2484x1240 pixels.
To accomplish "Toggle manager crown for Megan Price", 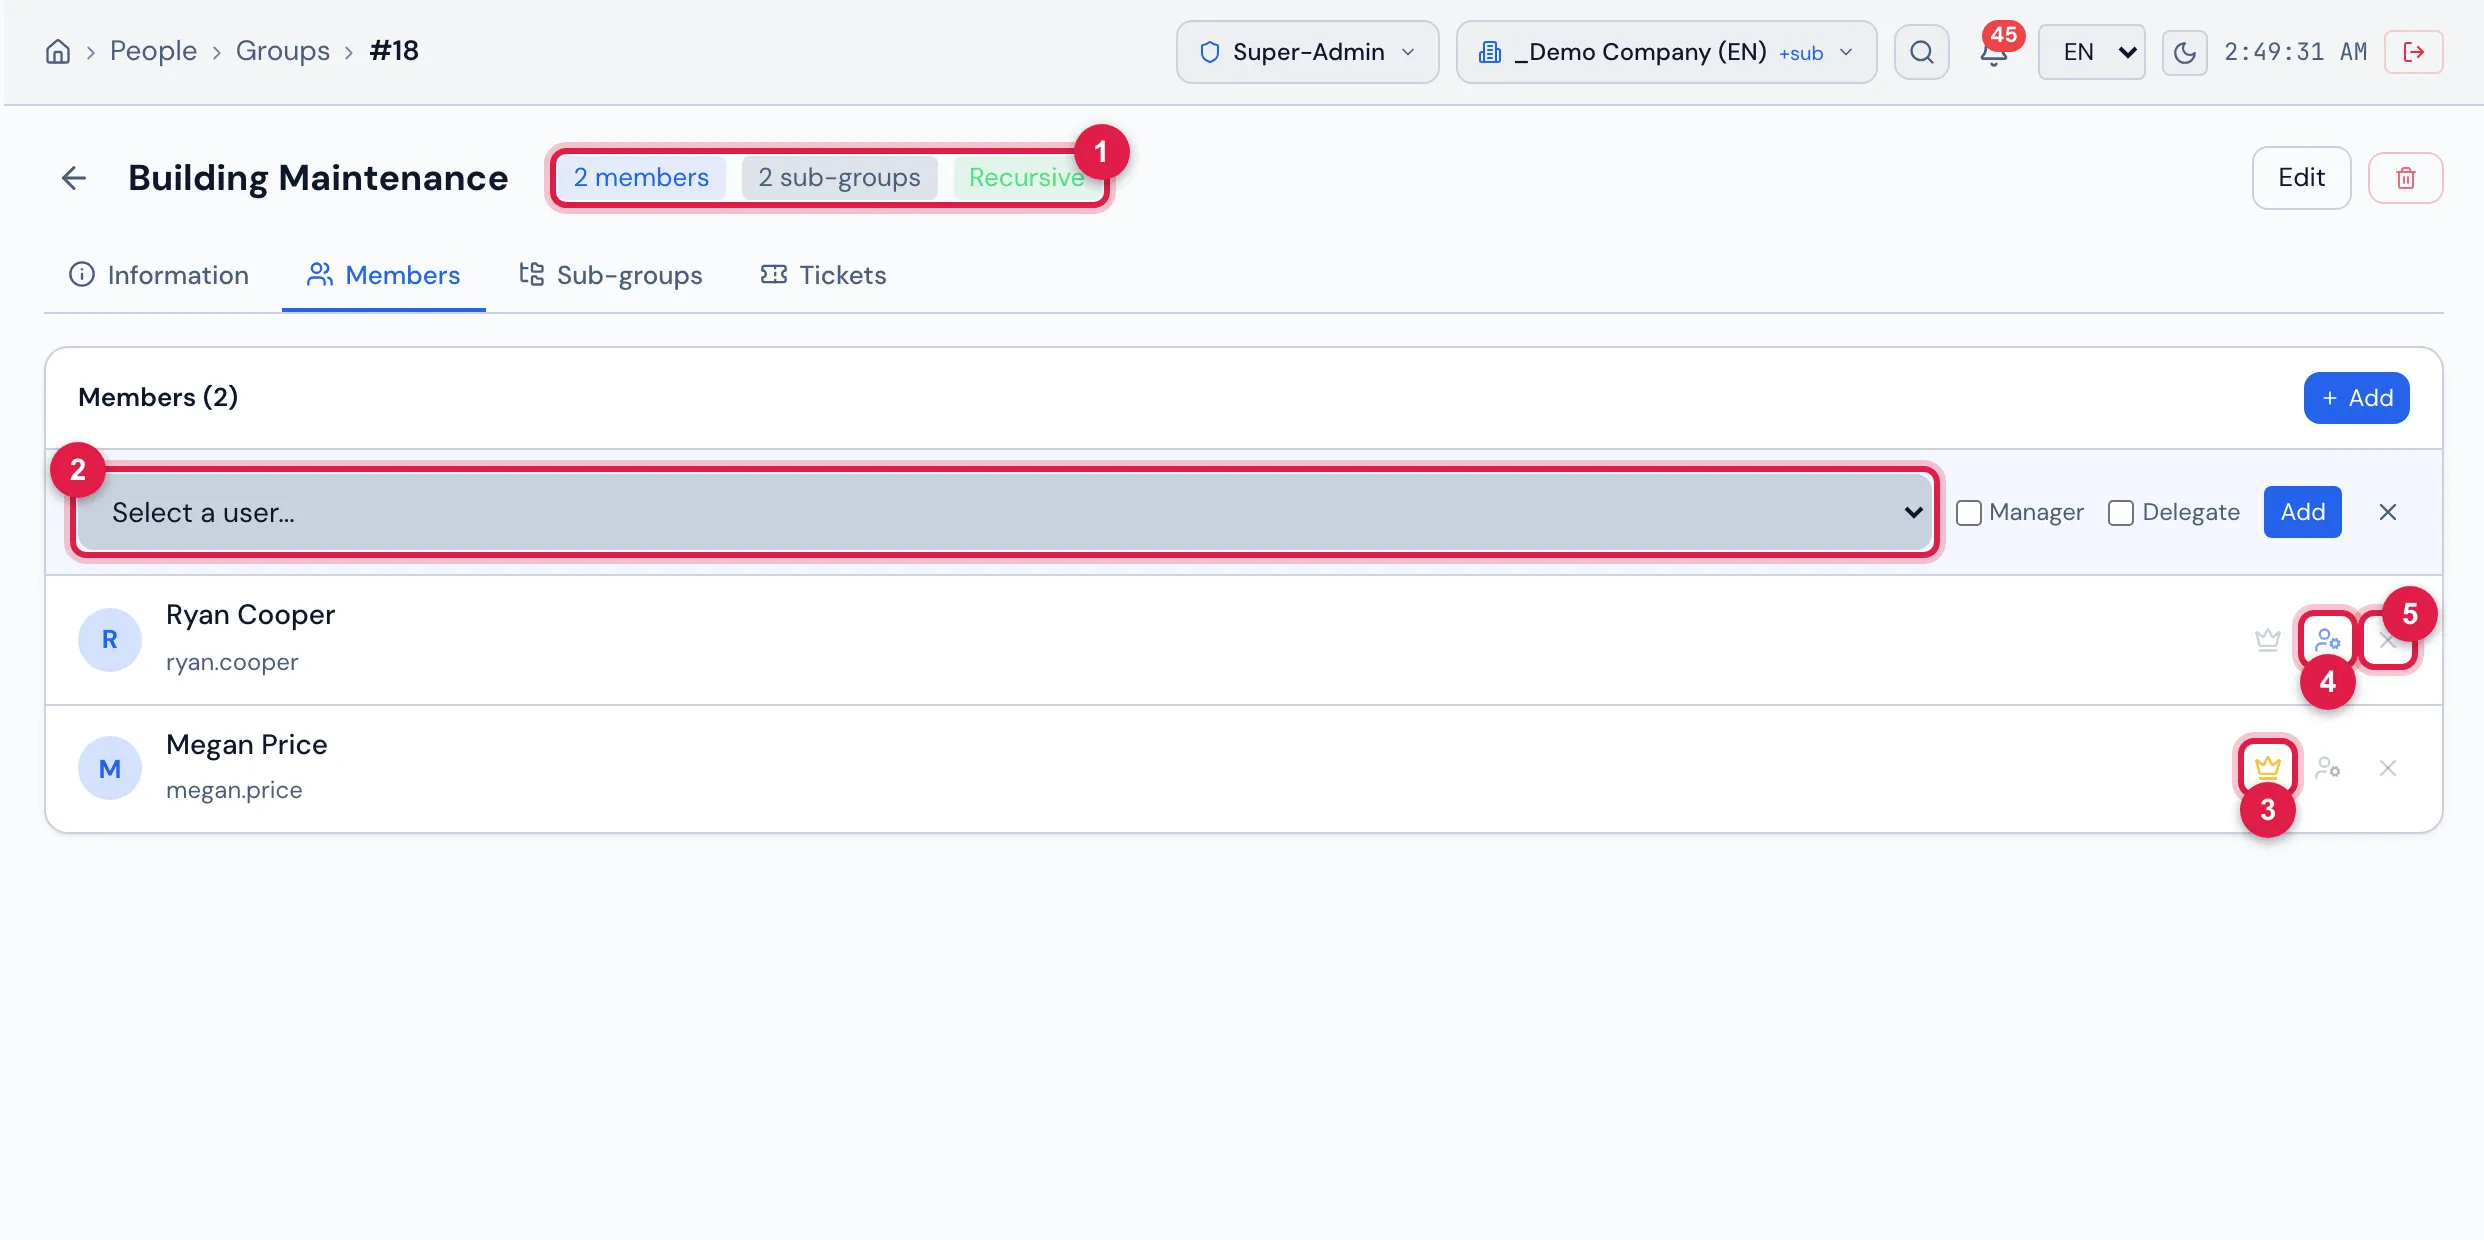I will coord(2267,768).
